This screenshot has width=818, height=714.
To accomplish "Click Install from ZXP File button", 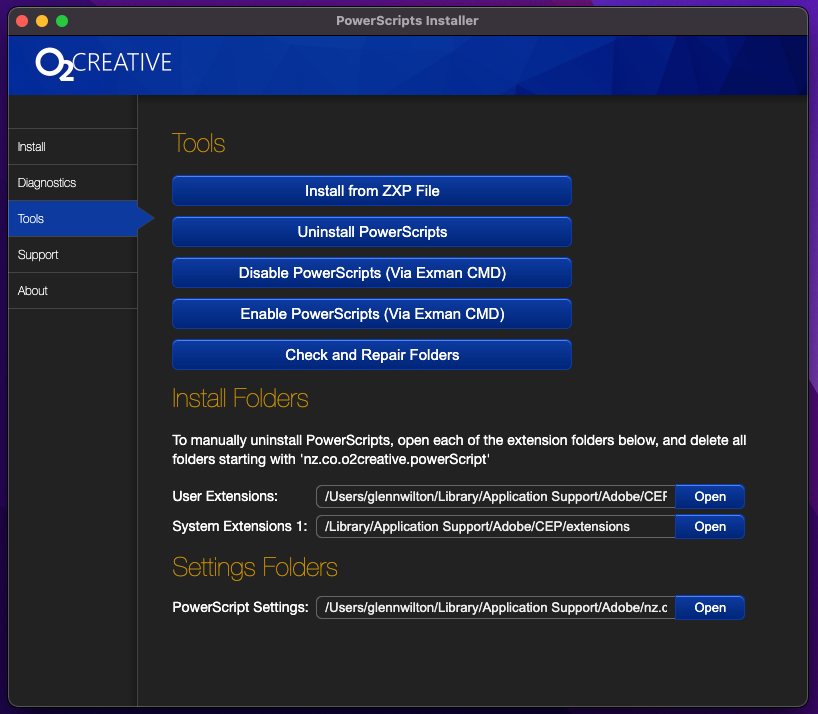I will click(372, 191).
